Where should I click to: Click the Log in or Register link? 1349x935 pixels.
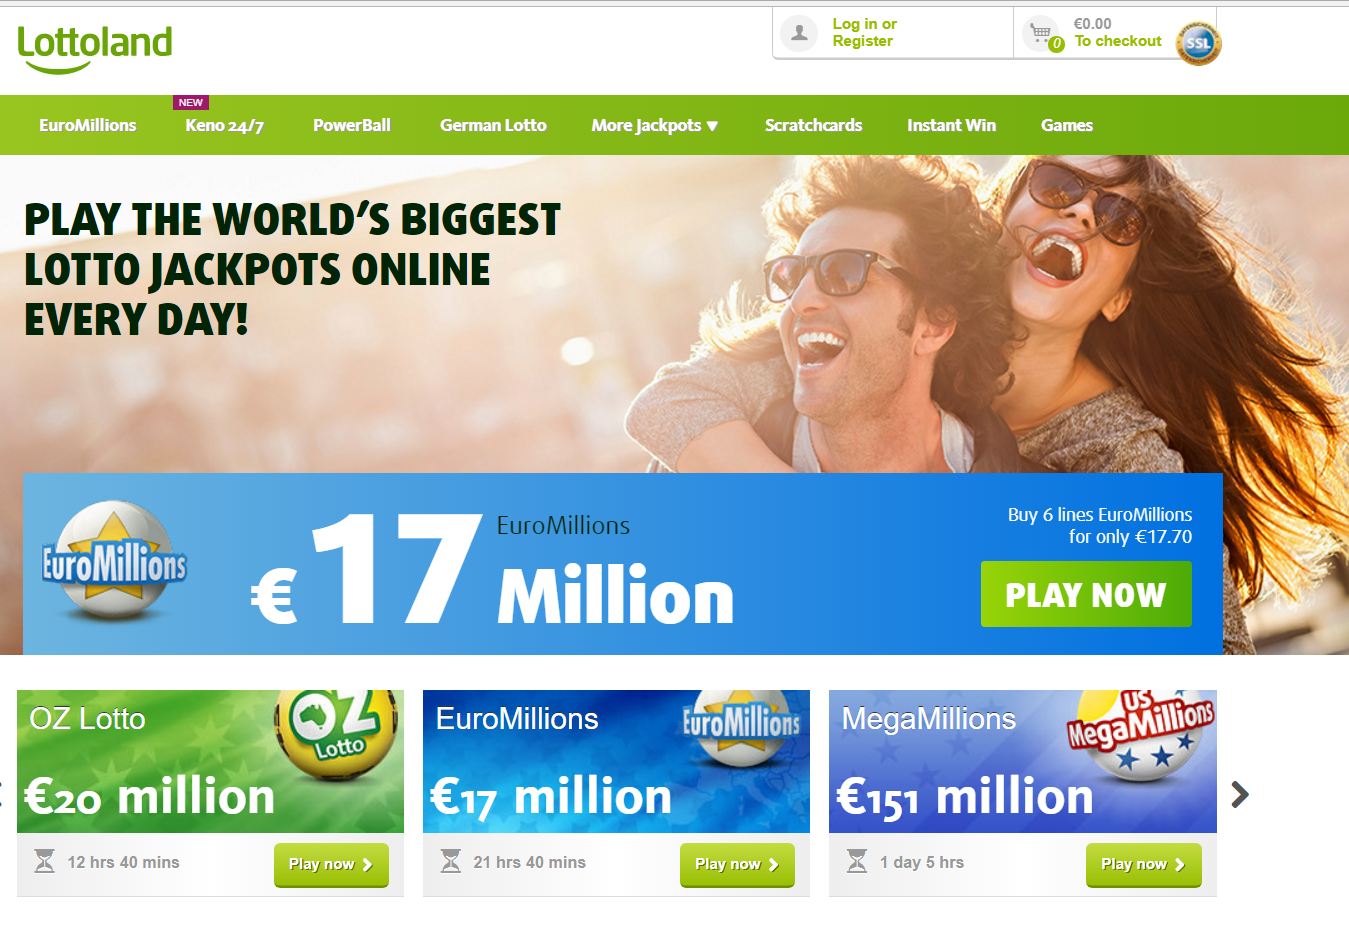[865, 32]
